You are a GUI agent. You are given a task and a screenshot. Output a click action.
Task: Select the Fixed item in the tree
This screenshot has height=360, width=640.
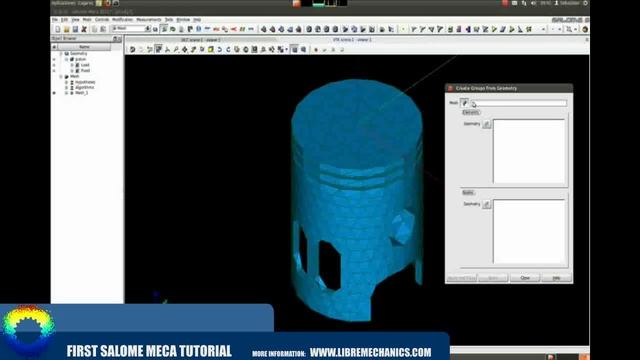(x=85, y=71)
